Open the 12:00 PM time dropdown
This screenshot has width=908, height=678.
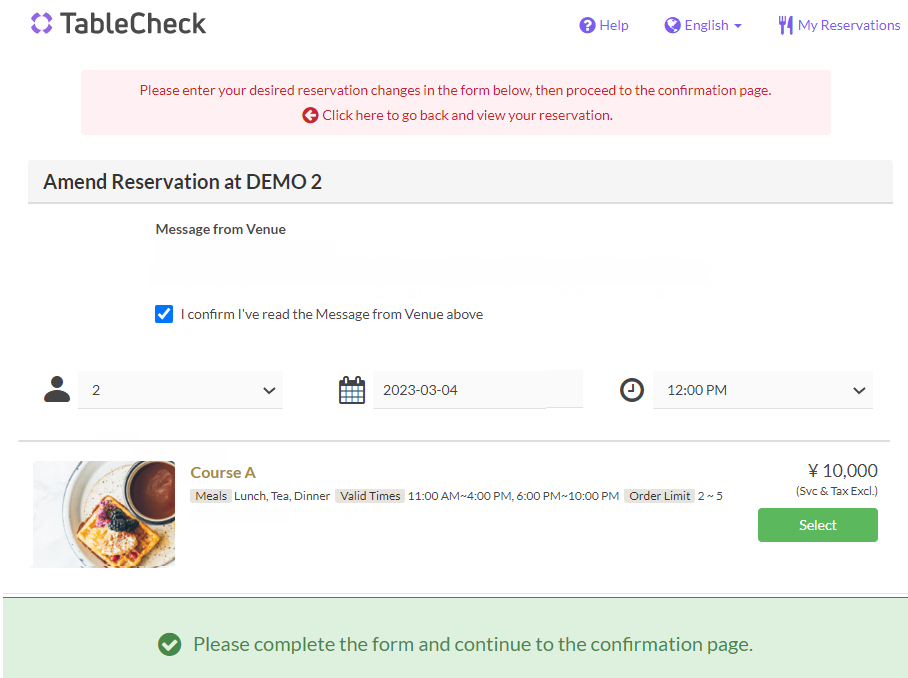click(x=762, y=390)
